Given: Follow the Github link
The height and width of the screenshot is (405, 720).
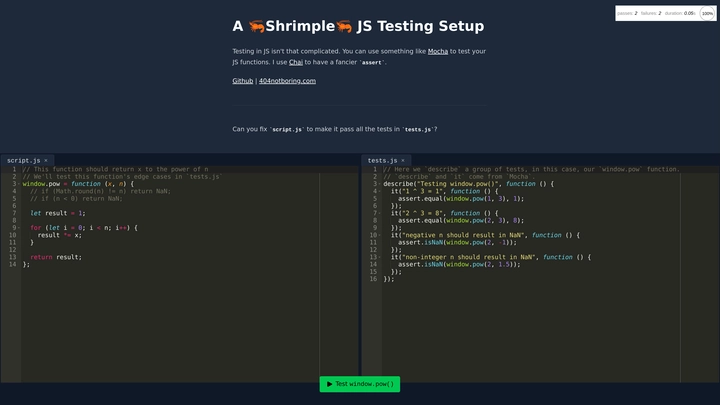Looking at the screenshot, I should click(242, 81).
